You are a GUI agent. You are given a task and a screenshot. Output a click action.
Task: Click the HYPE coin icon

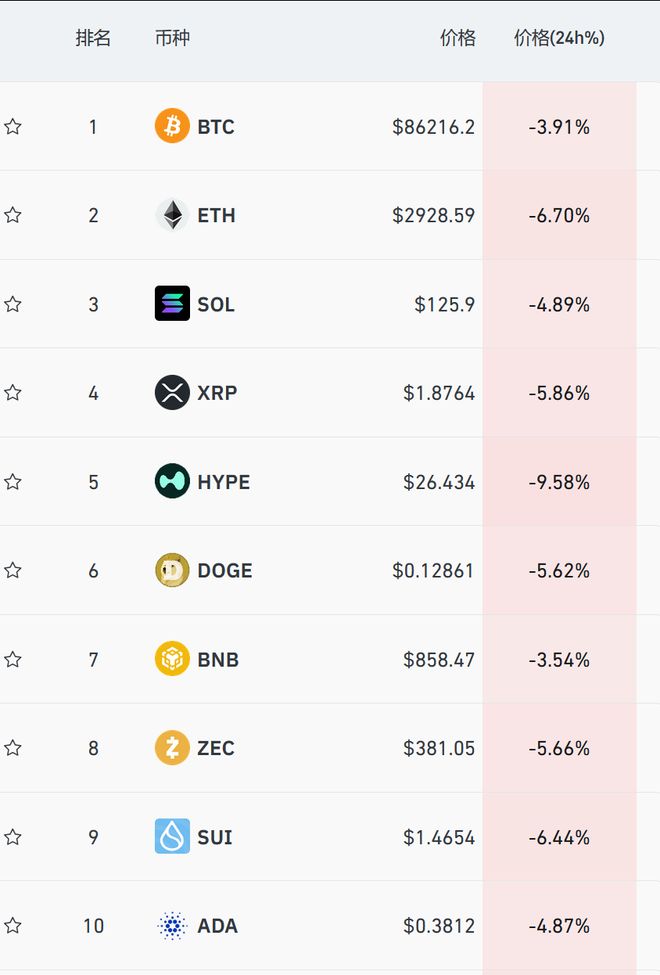tap(172, 482)
